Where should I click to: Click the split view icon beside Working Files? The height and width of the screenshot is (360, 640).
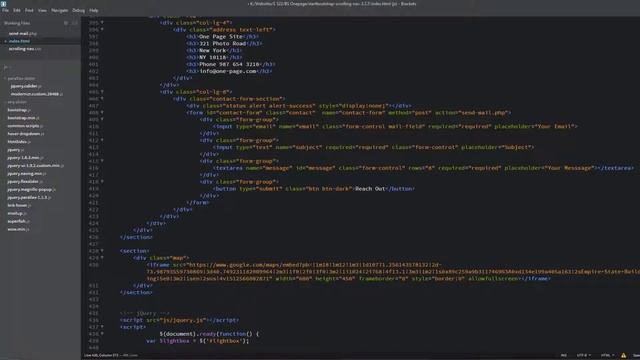[x=75, y=23]
